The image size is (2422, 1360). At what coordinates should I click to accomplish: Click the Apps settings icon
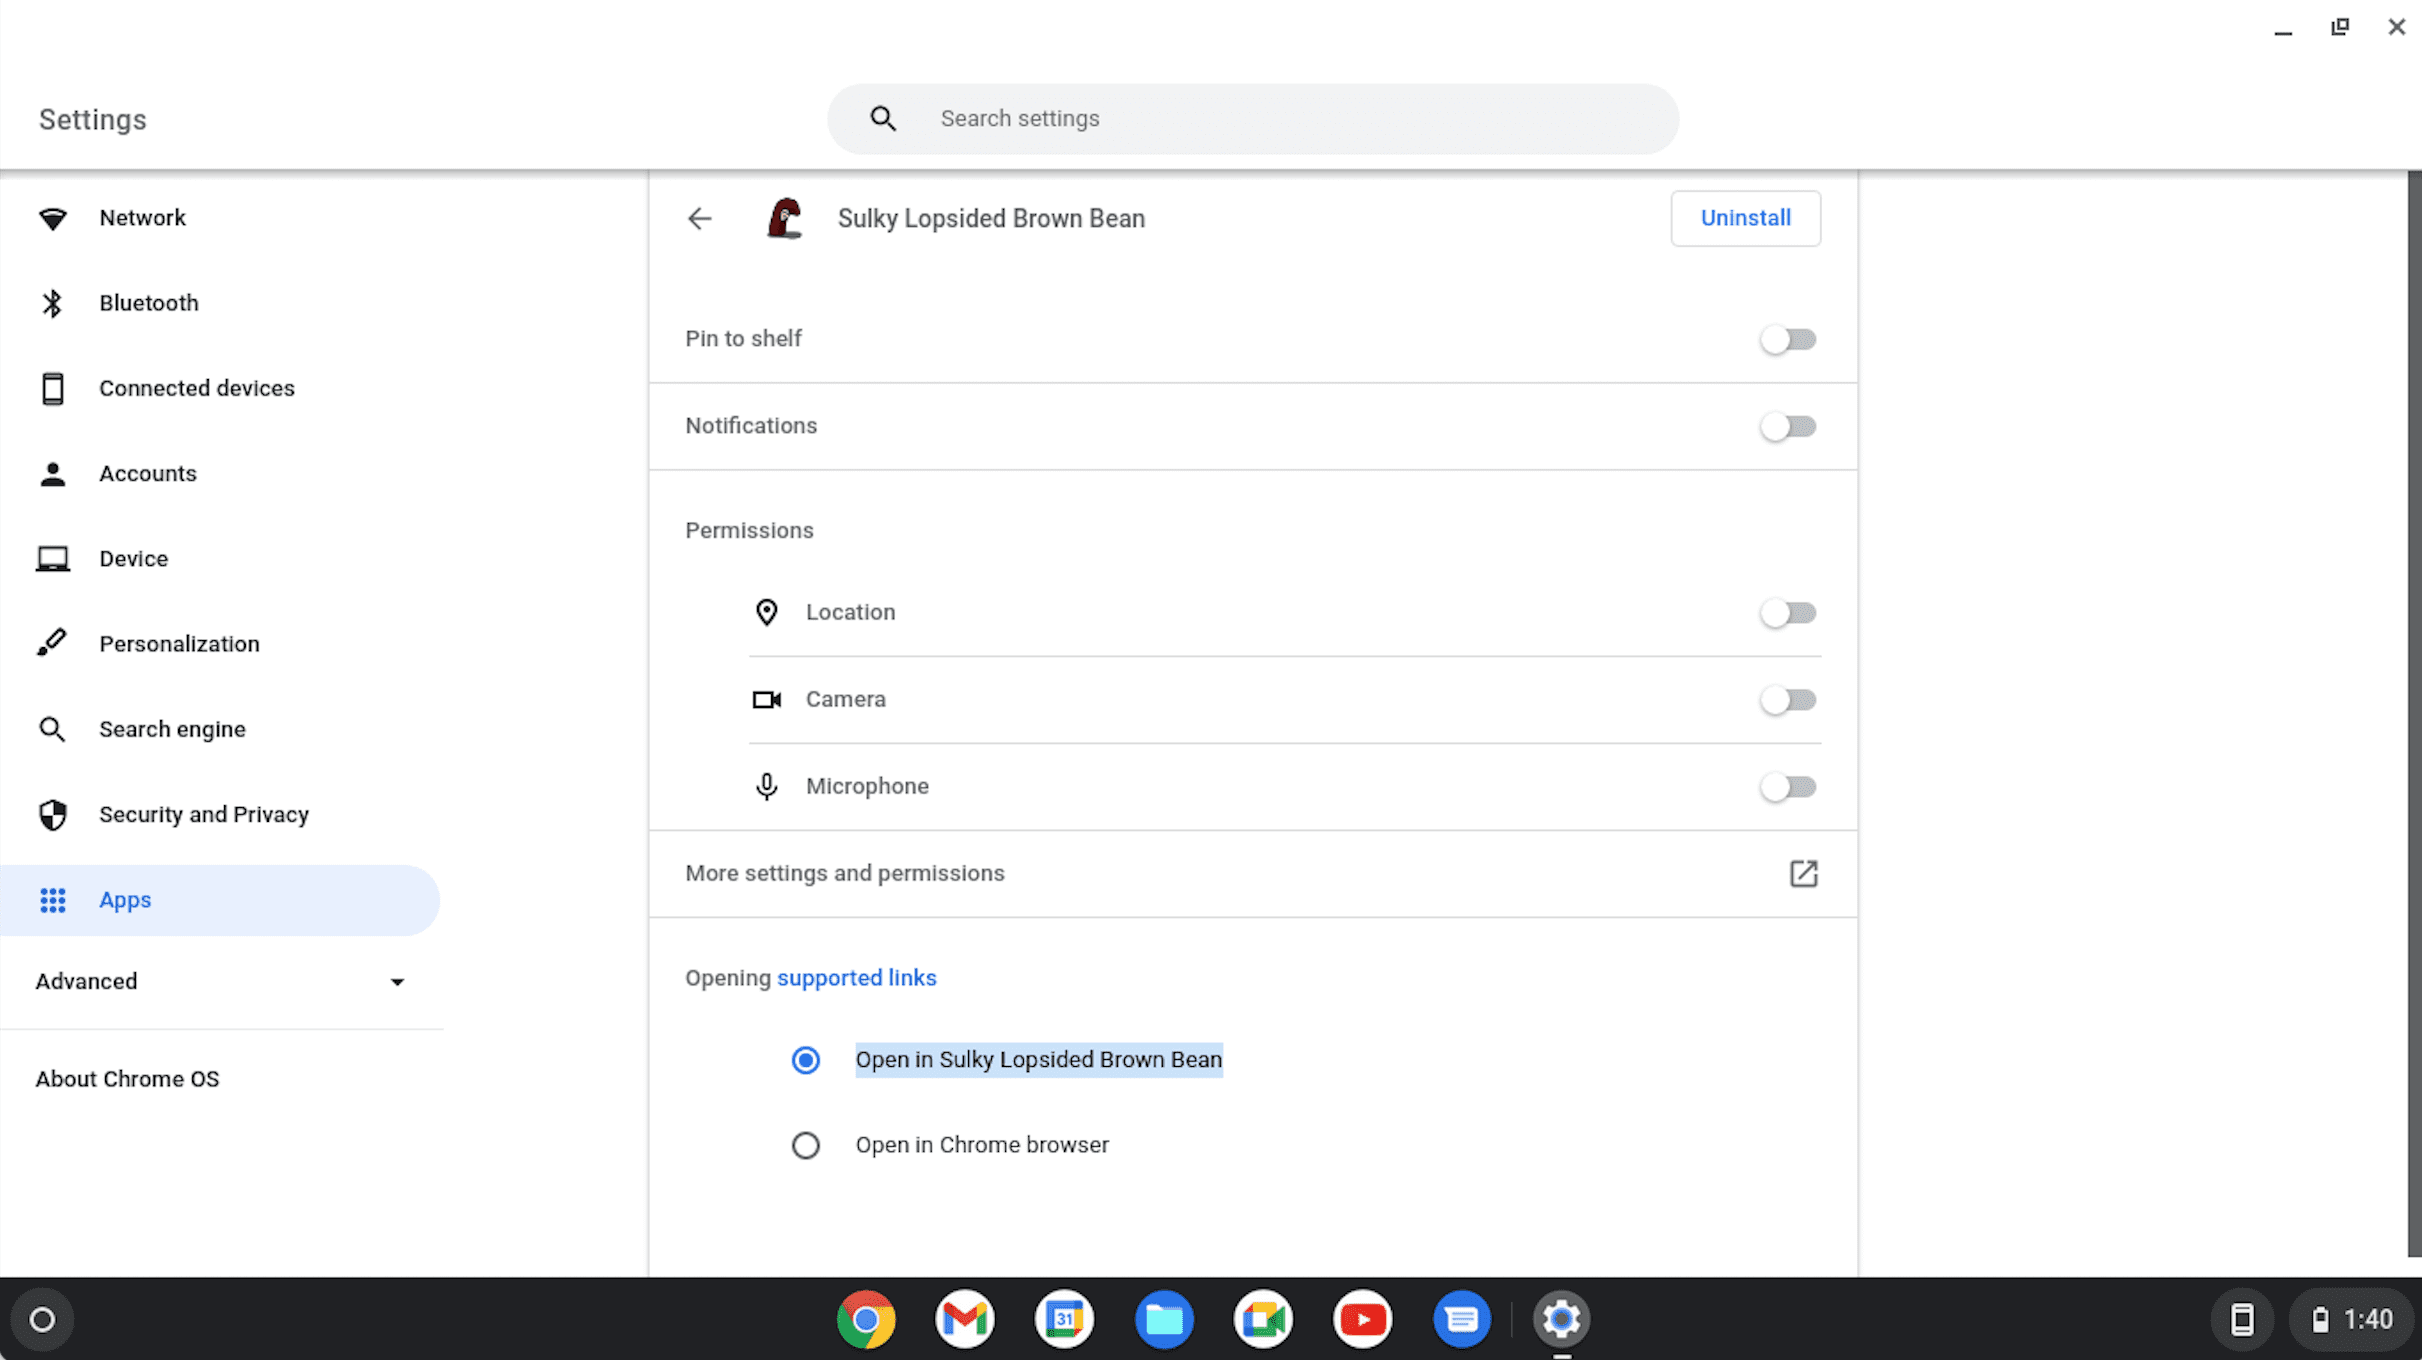point(53,899)
